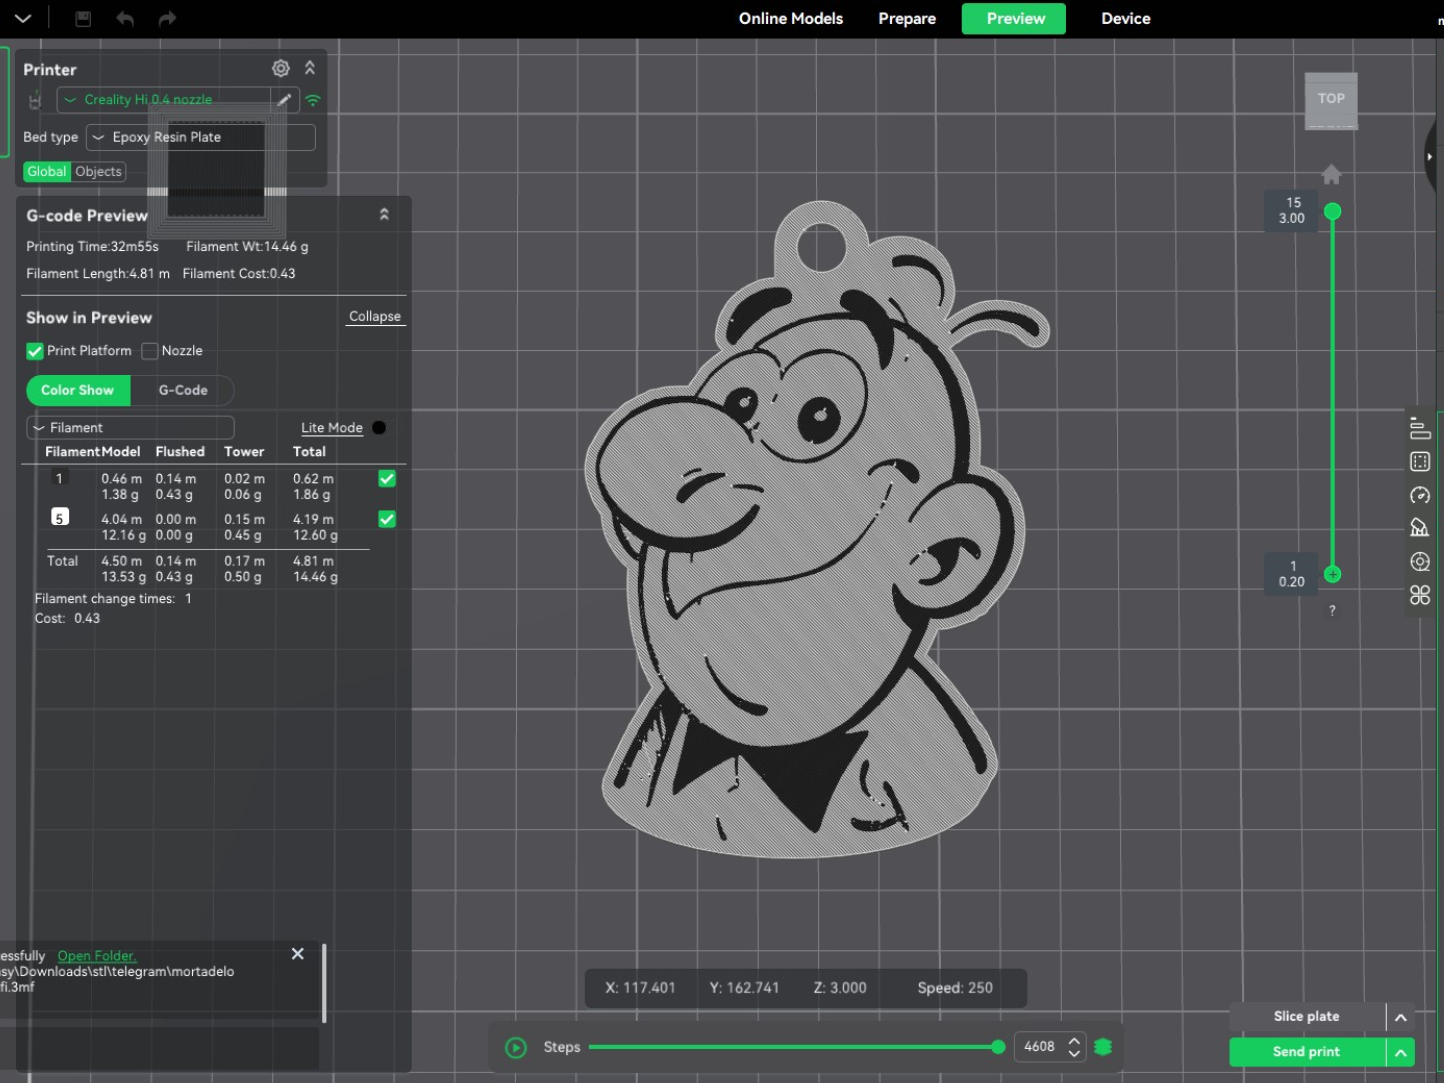The height and width of the screenshot is (1083, 1444).
Task: Click the "Filament change times: 1" text
Action: pyautogui.click(x=113, y=599)
